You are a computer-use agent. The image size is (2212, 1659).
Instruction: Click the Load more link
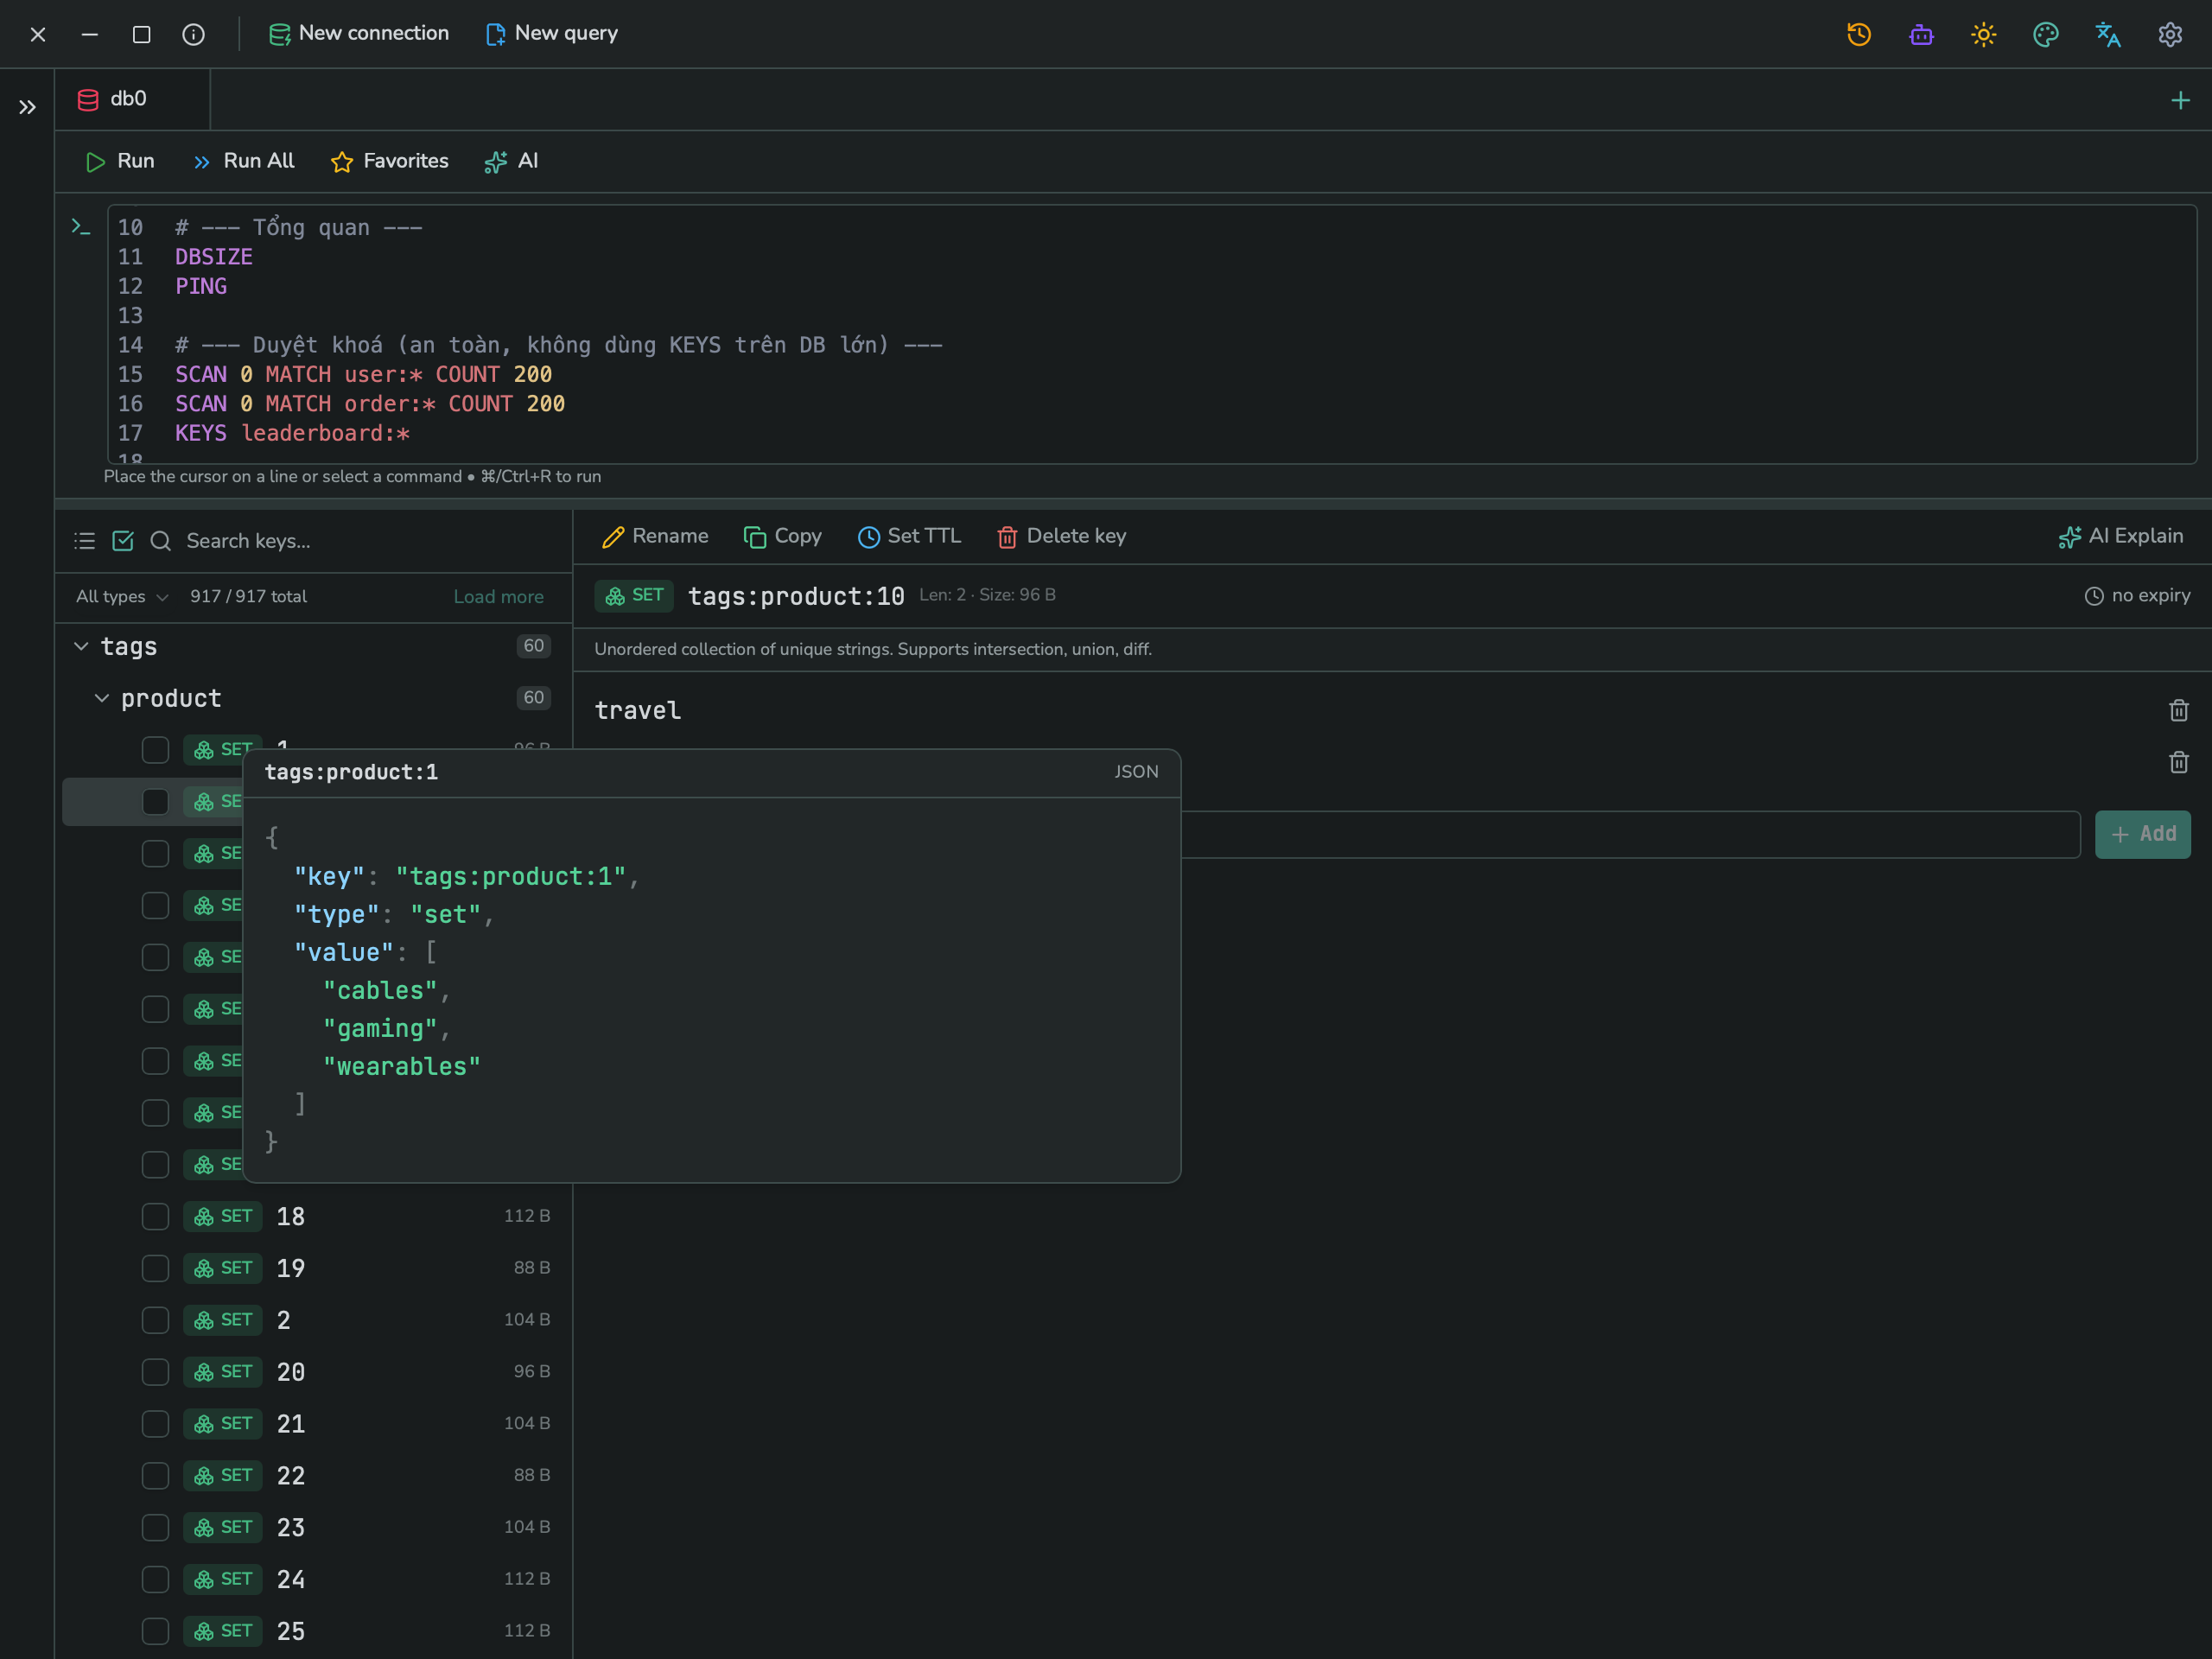click(x=499, y=597)
